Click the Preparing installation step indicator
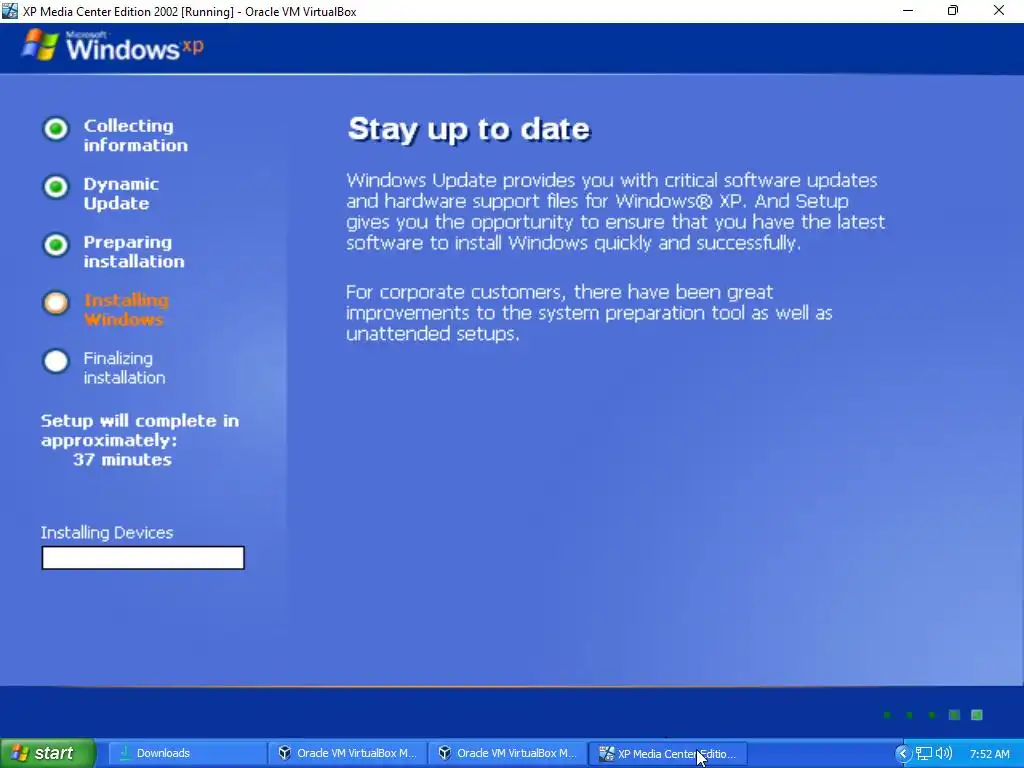Screen dimensions: 1024x768 tap(56, 245)
